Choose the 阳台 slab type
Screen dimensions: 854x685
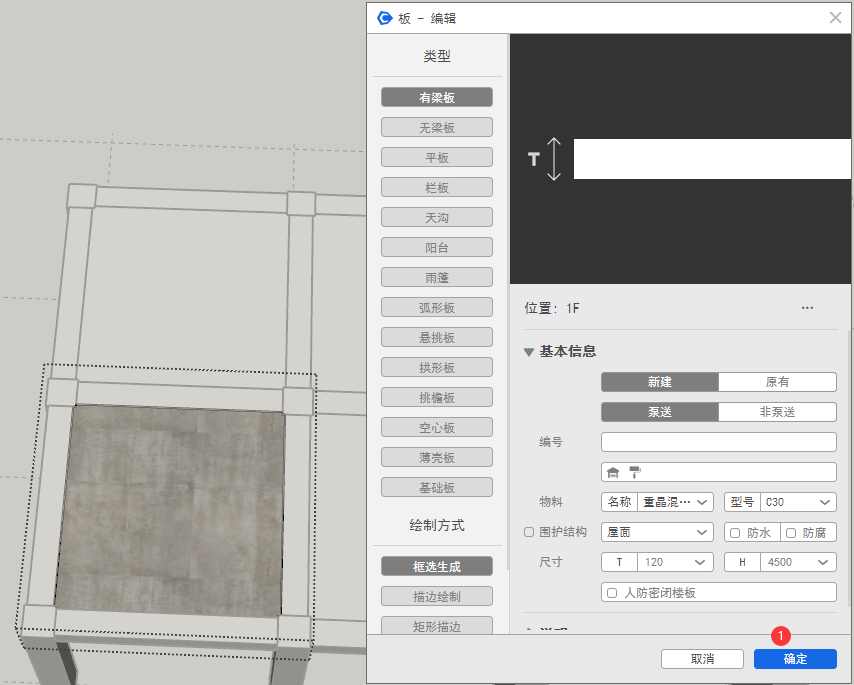pyautogui.click(x=436, y=247)
